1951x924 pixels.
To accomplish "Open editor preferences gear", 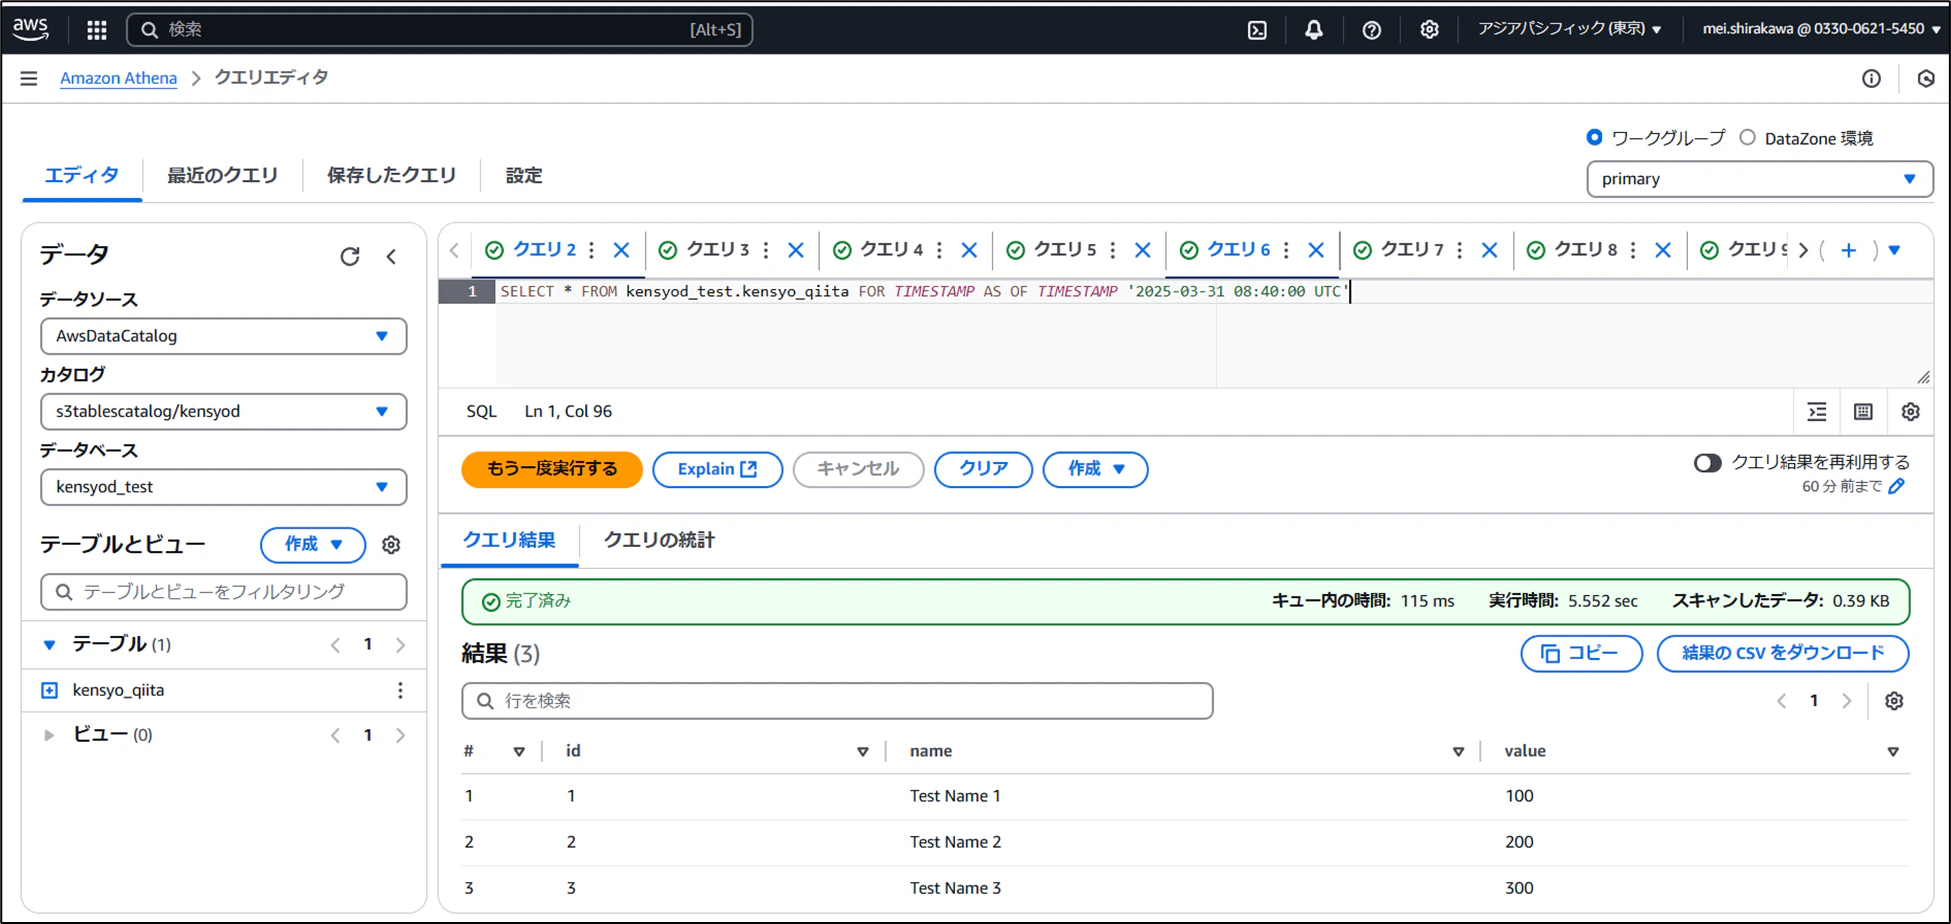I will coord(1910,412).
